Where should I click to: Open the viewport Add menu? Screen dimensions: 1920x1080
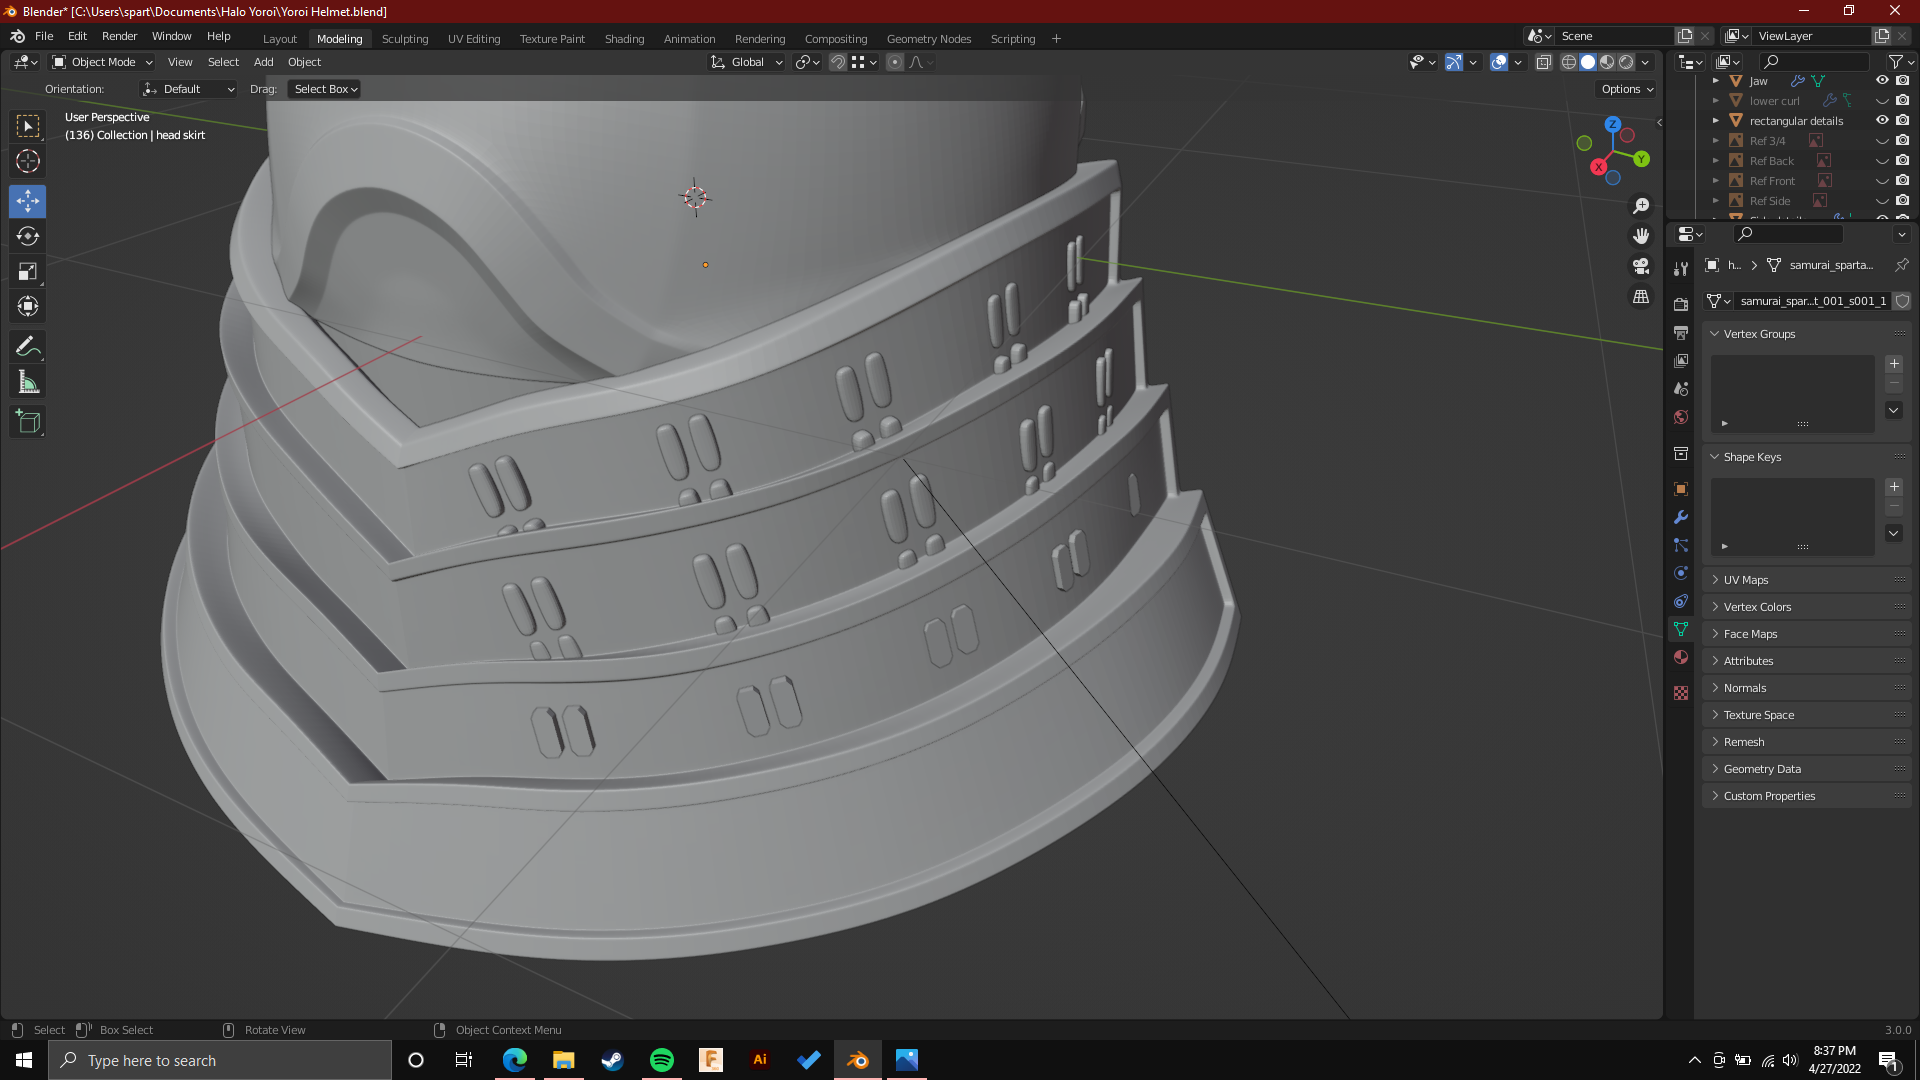[x=263, y=62]
